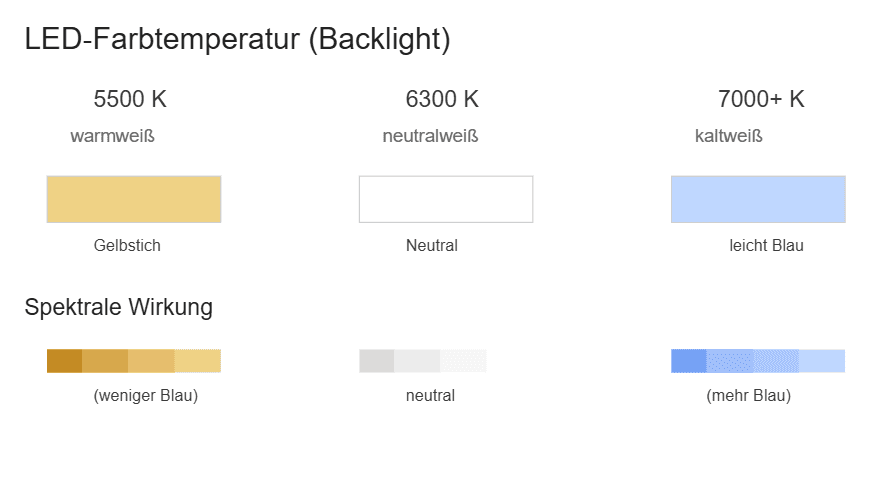This screenshot has width=872, height=487.
Task: Select the "neutralweiß" label
Action: tap(430, 136)
